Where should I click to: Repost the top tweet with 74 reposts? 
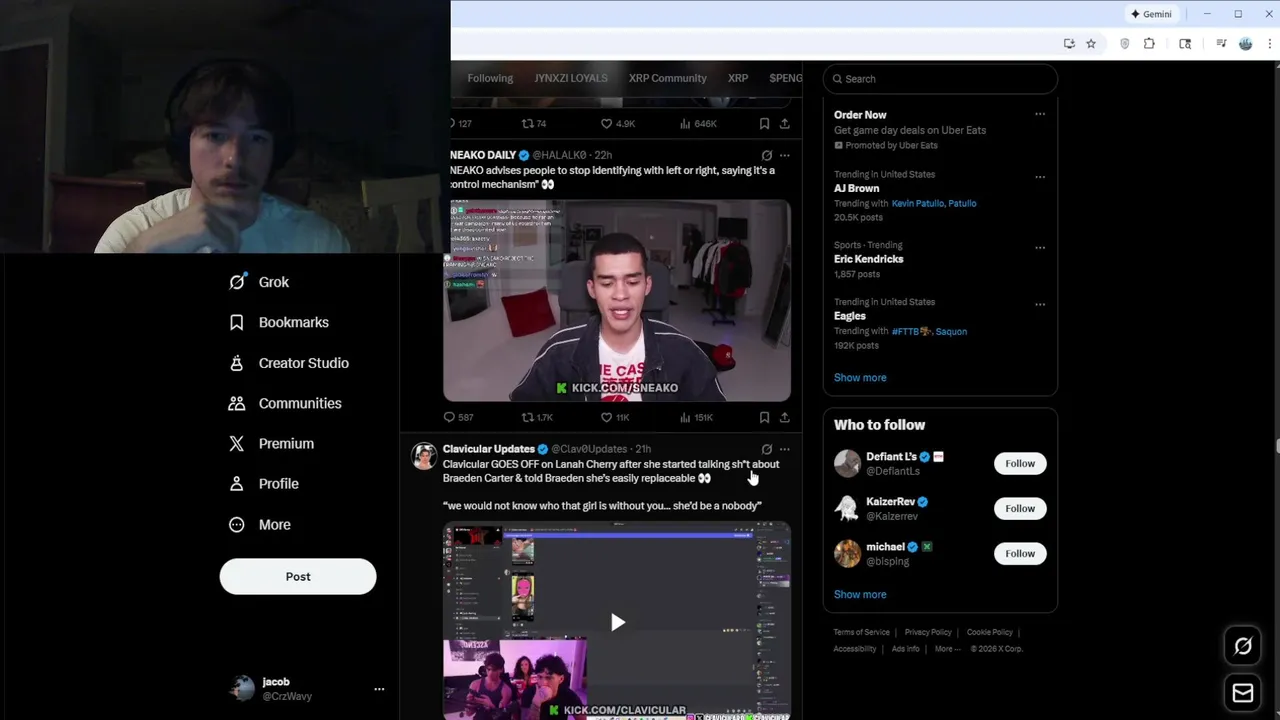point(534,123)
